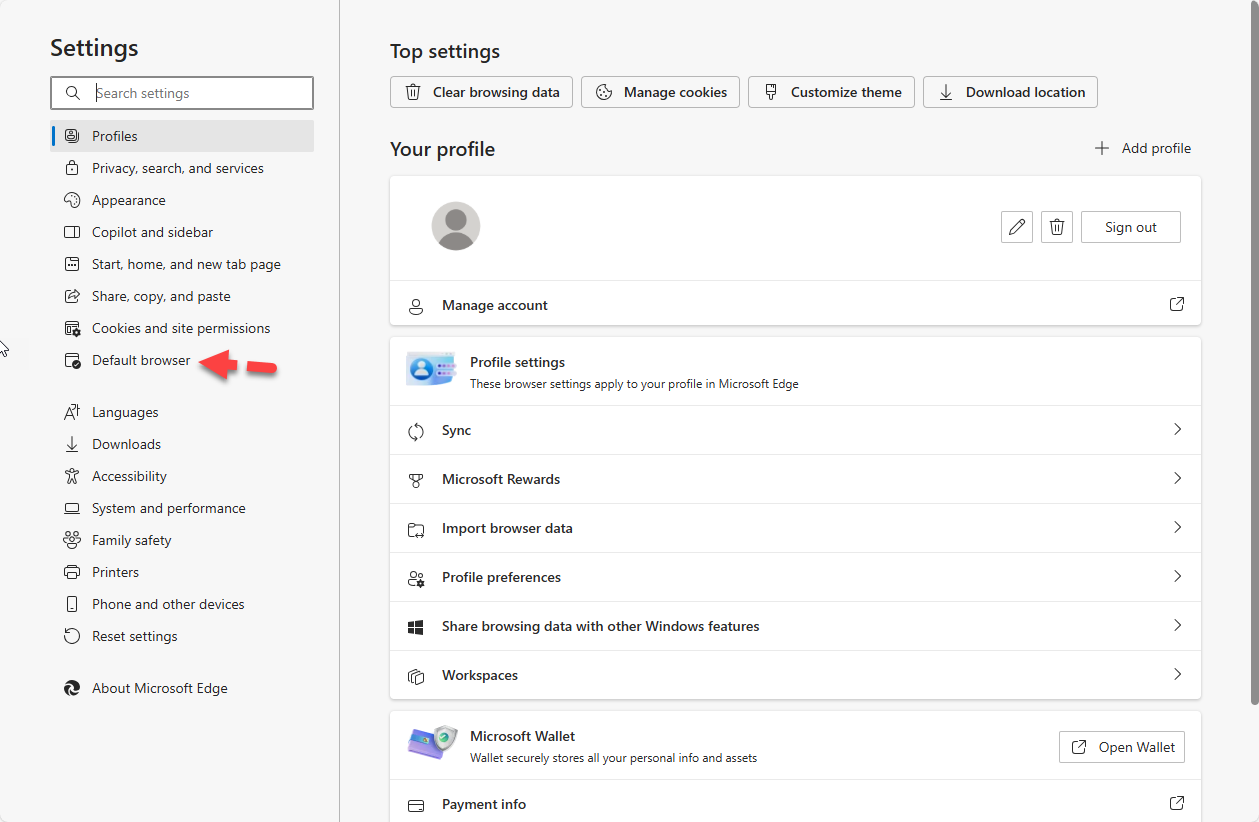Click the pencil edit profile icon
This screenshot has width=1259, height=822.
coord(1017,227)
